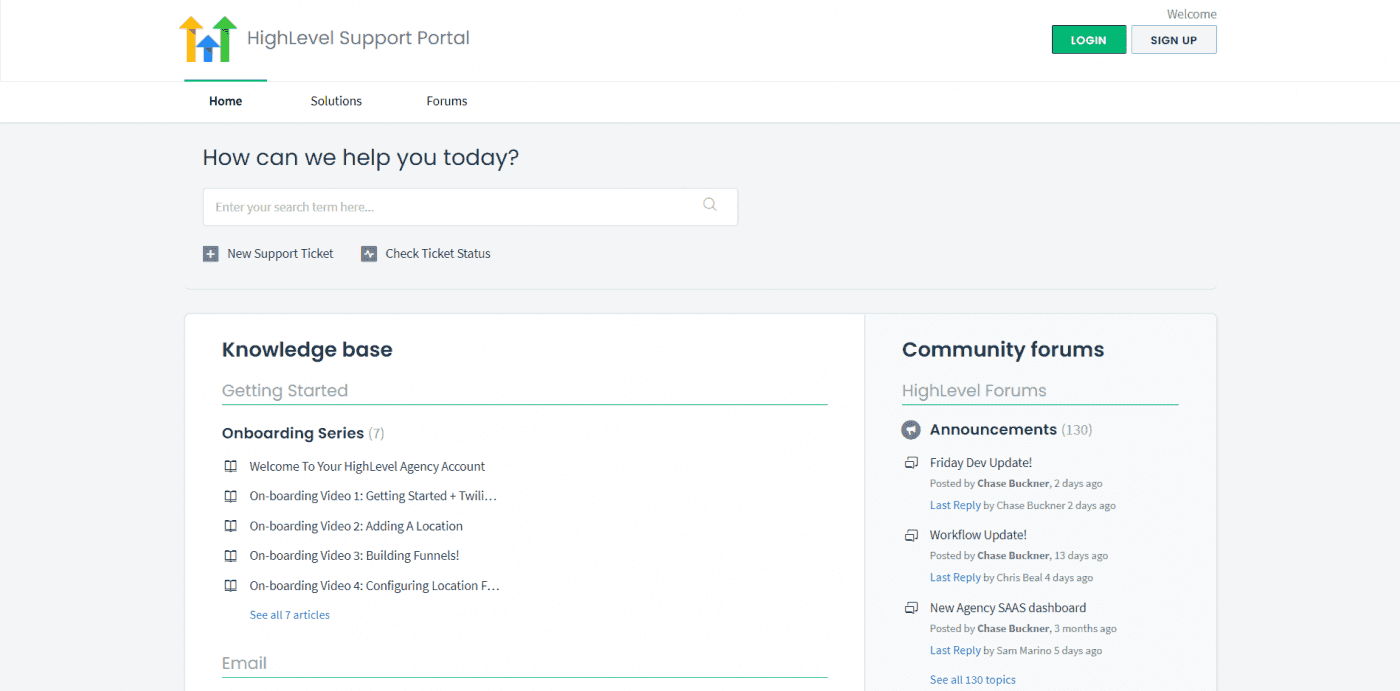1400x691 pixels.
Task: Open the New Agency SAAS dashboard topic
Action: tap(1008, 608)
